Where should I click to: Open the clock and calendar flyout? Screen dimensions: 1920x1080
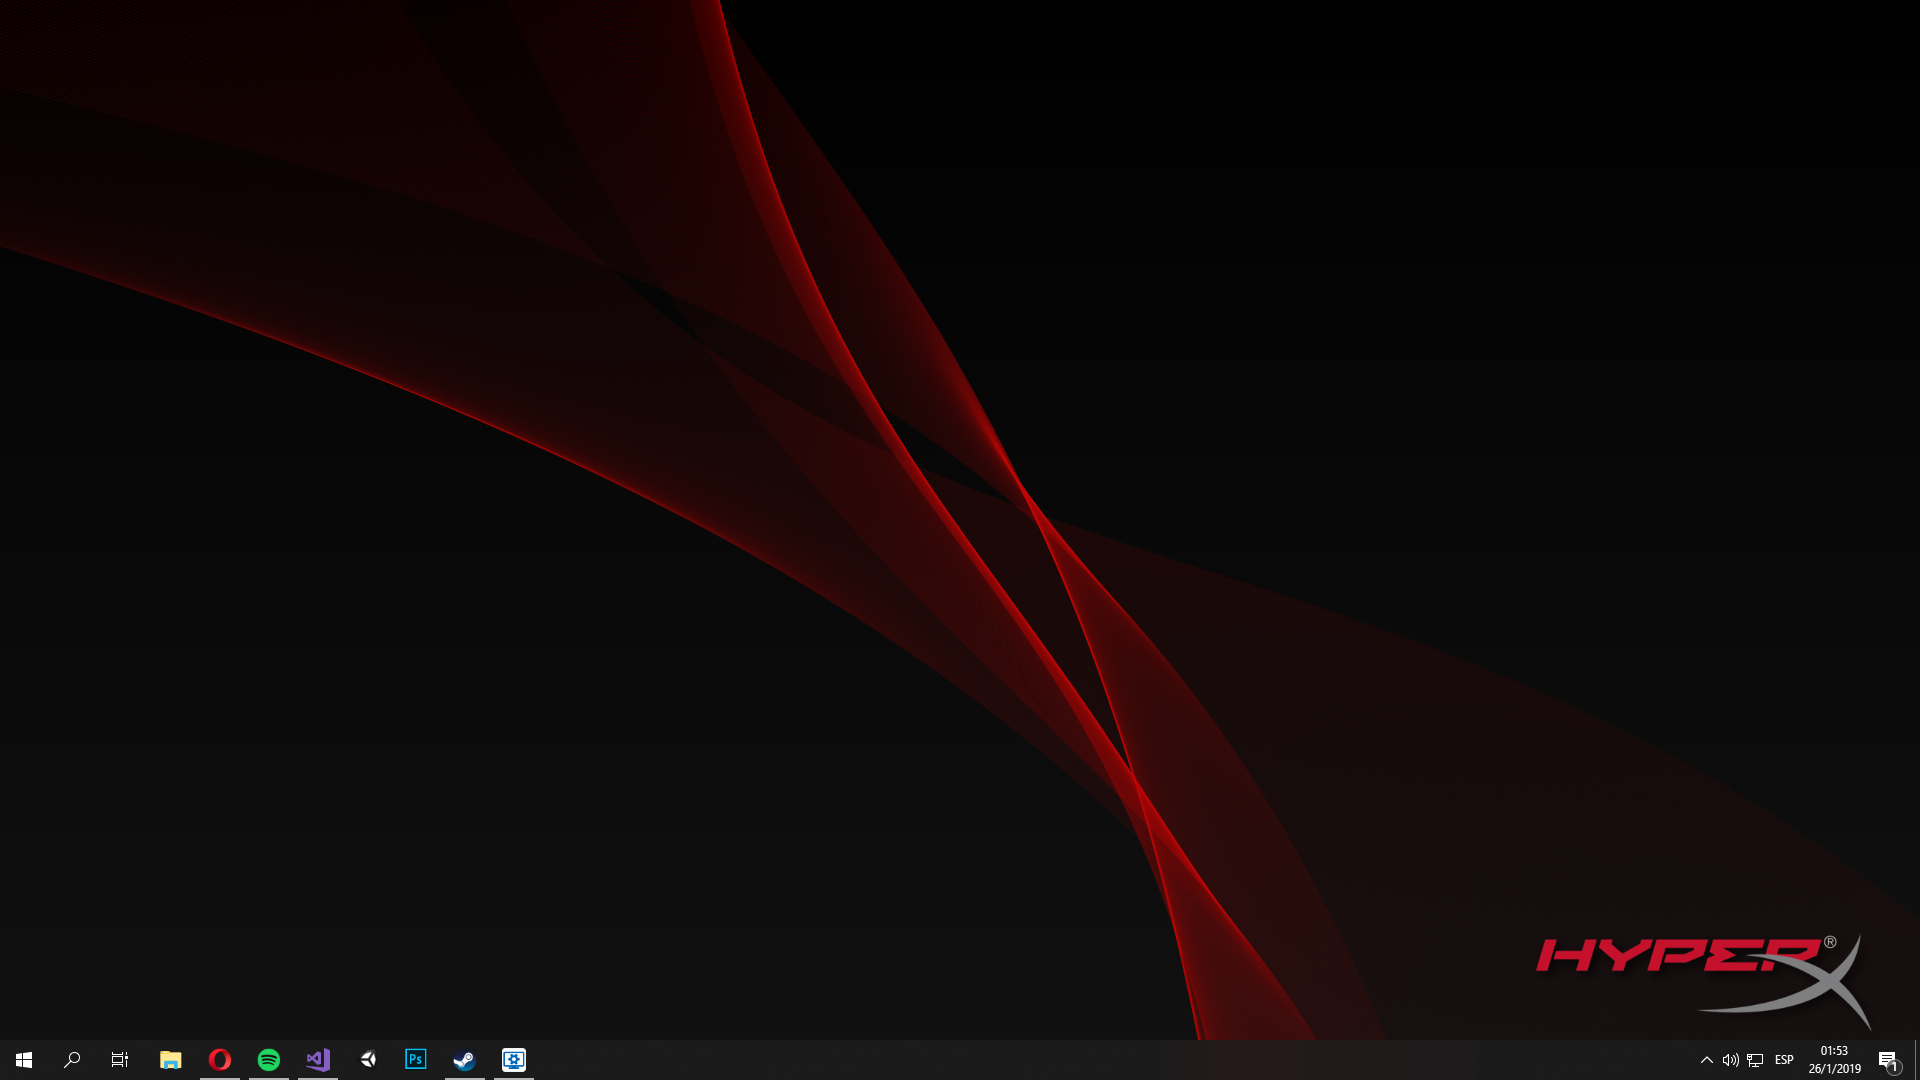click(x=1834, y=1060)
